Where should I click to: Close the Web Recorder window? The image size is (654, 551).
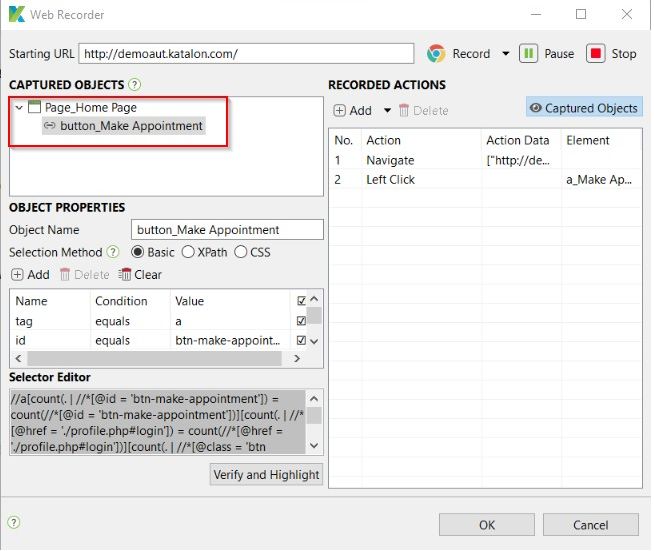pyautogui.click(x=627, y=14)
